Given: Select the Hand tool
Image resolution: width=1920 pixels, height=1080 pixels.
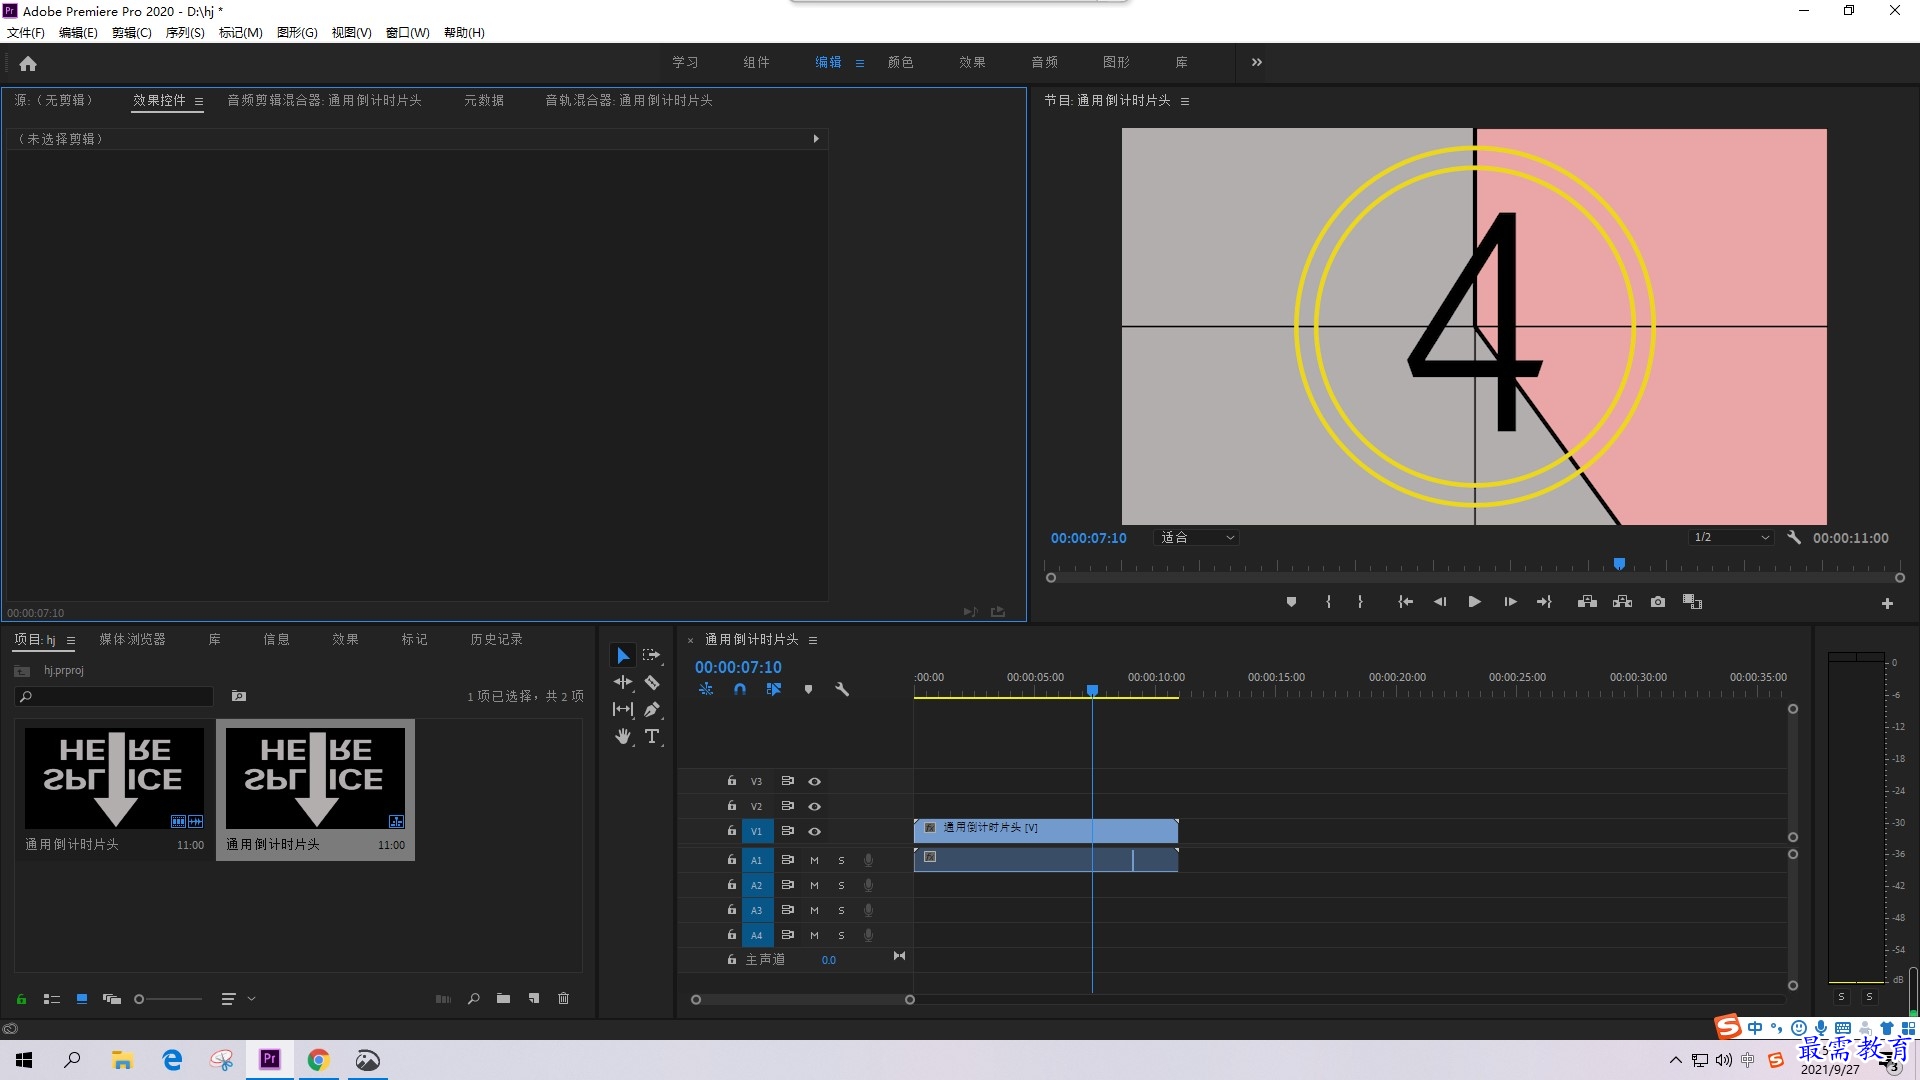Looking at the screenshot, I should (x=623, y=736).
